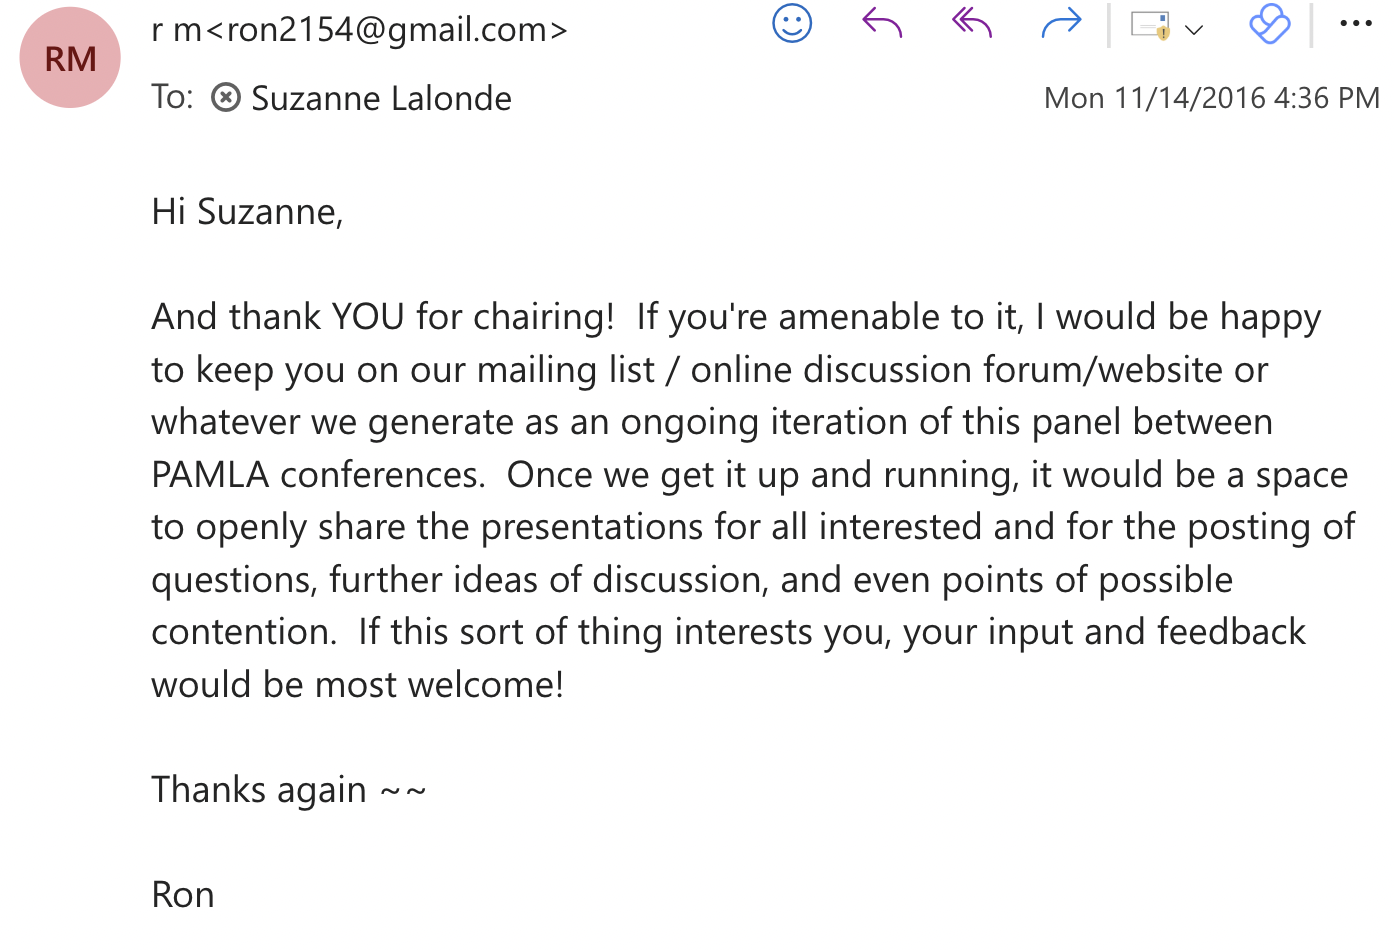Image resolution: width=1394 pixels, height=950 pixels.
Task: Click the circled X beside Suzanne Lalonde
Action: tap(226, 98)
